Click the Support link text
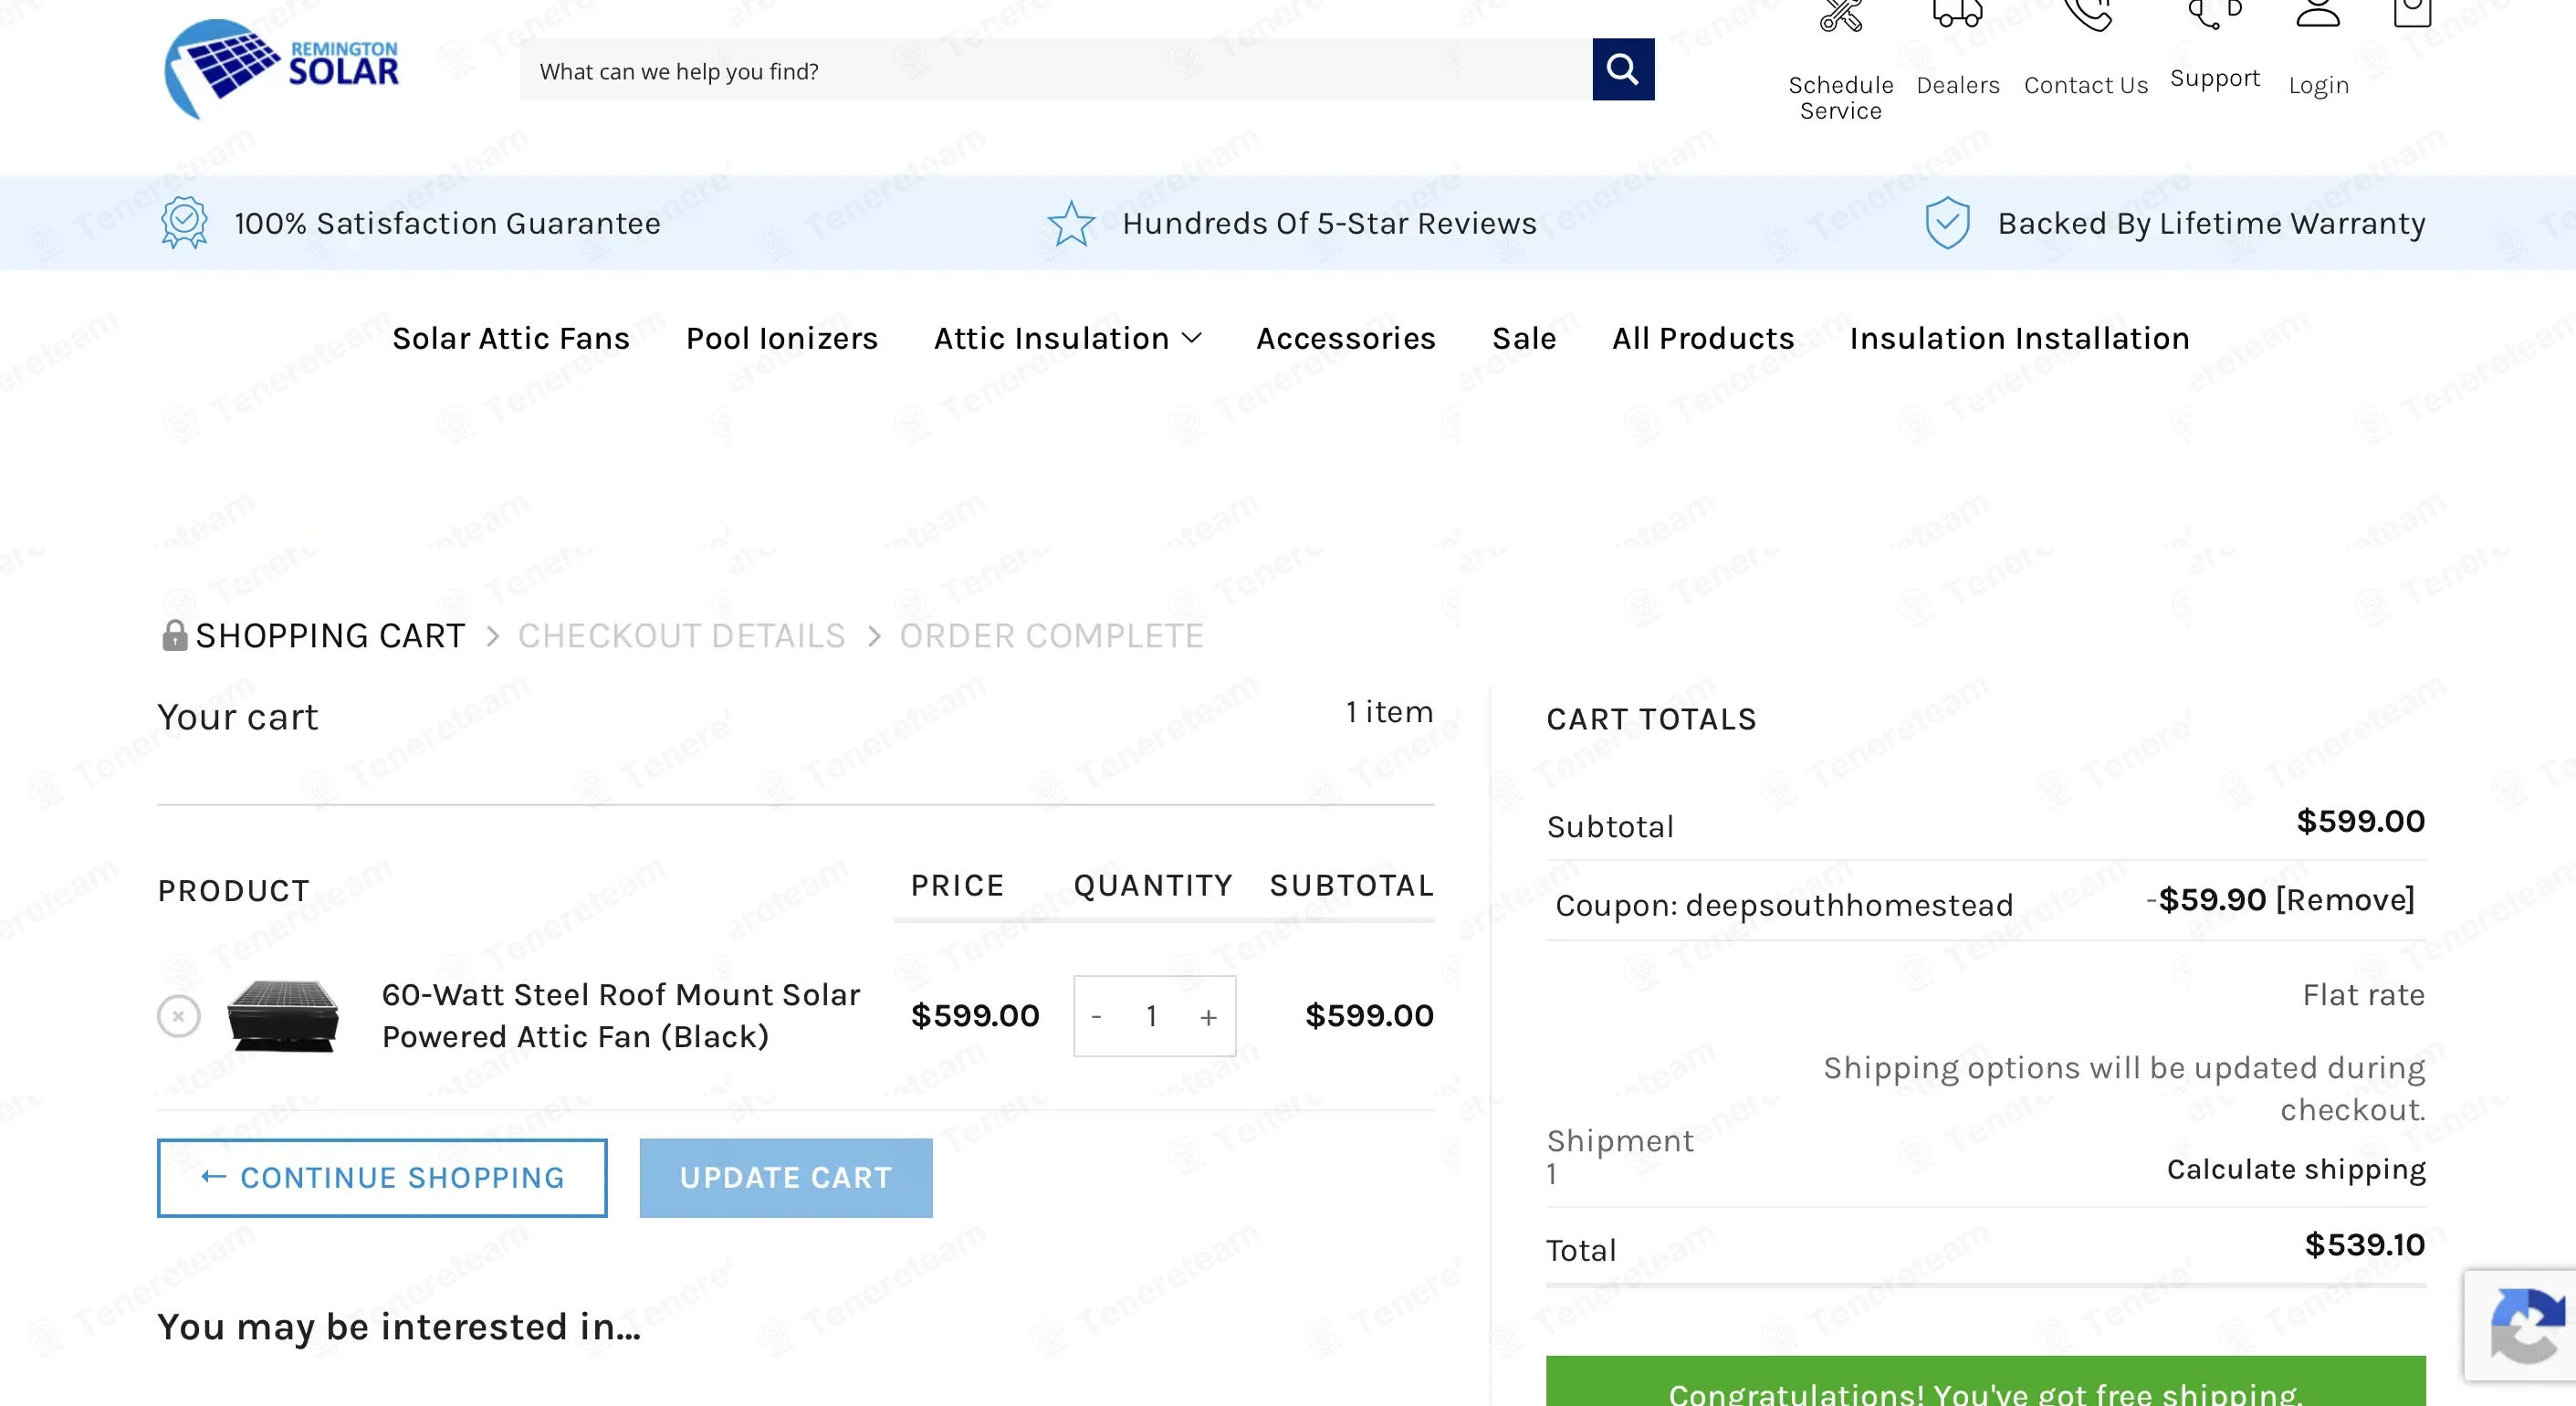This screenshot has width=2576, height=1406. coord(2215,78)
